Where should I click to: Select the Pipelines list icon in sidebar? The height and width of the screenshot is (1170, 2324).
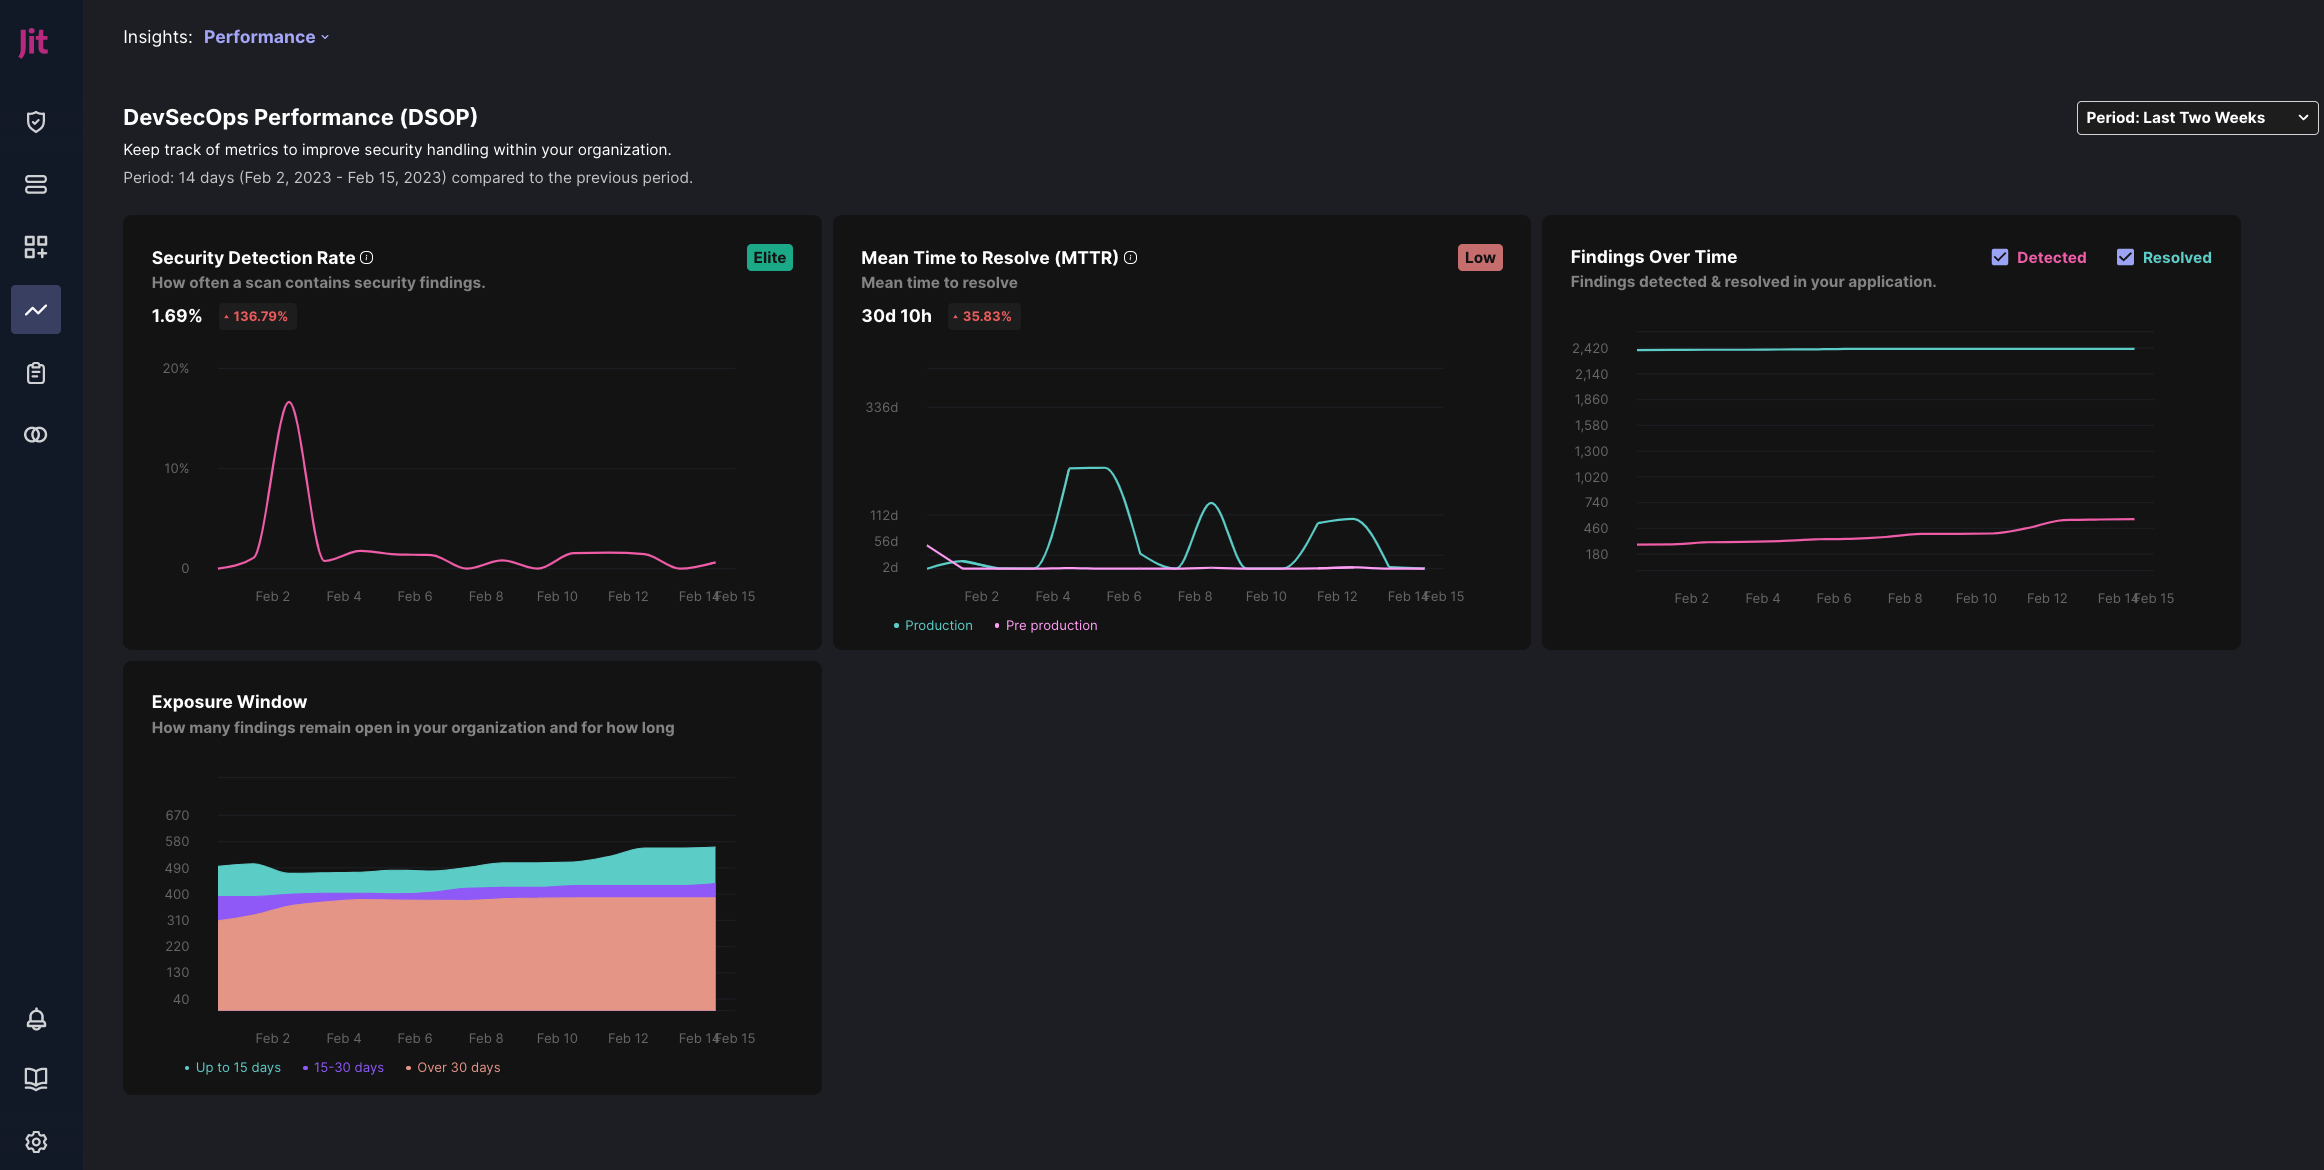tap(36, 184)
